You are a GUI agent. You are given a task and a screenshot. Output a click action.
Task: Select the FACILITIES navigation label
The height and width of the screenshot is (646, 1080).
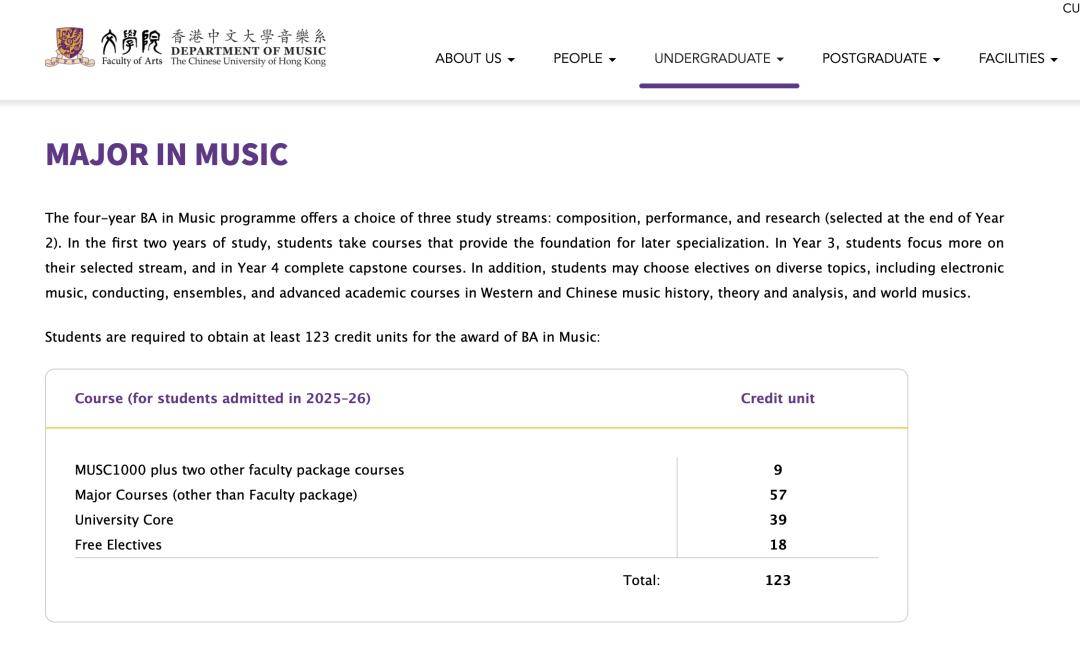pyautogui.click(x=1011, y=59)
